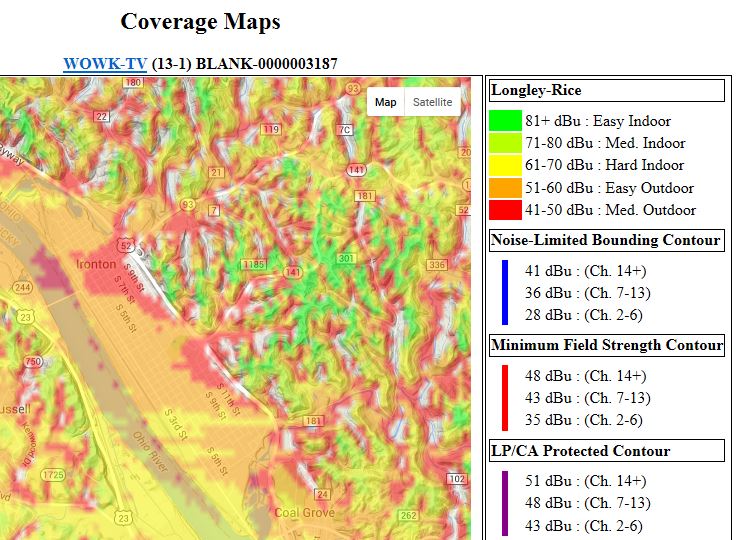The height and width of the screenshot is (540, 738).
Task: Click the Ironton city label on the map
Action: pyautogui.click(x=96, y=265)
